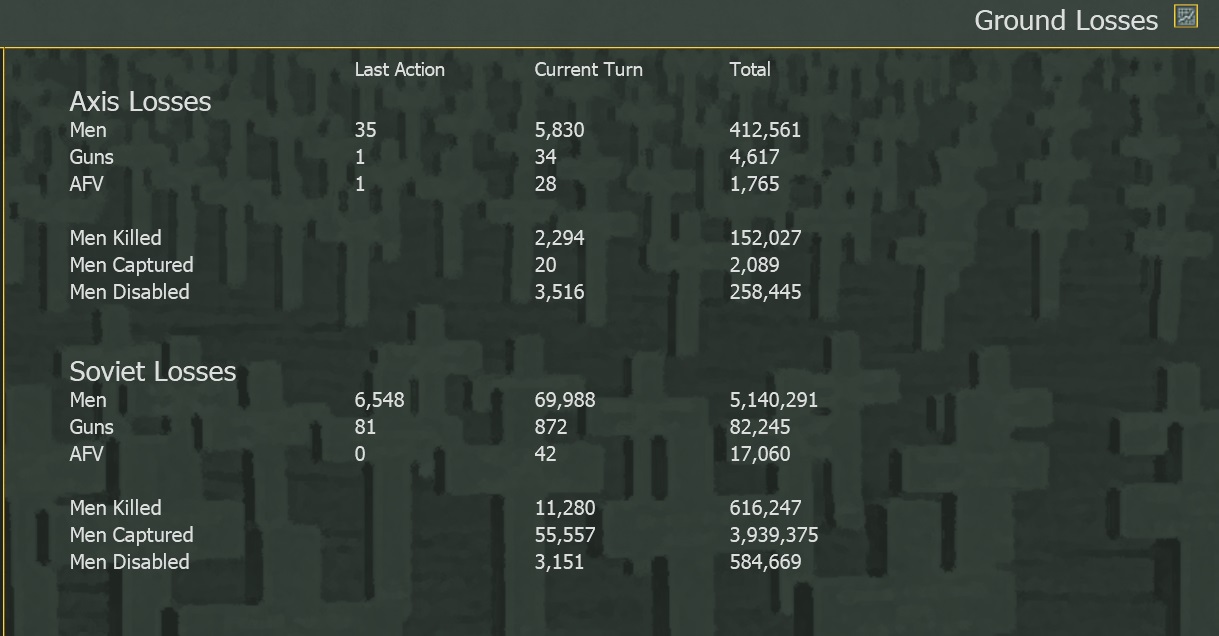Click Soviet total men value 5,140,291
1219x636 pixels.
773,400
